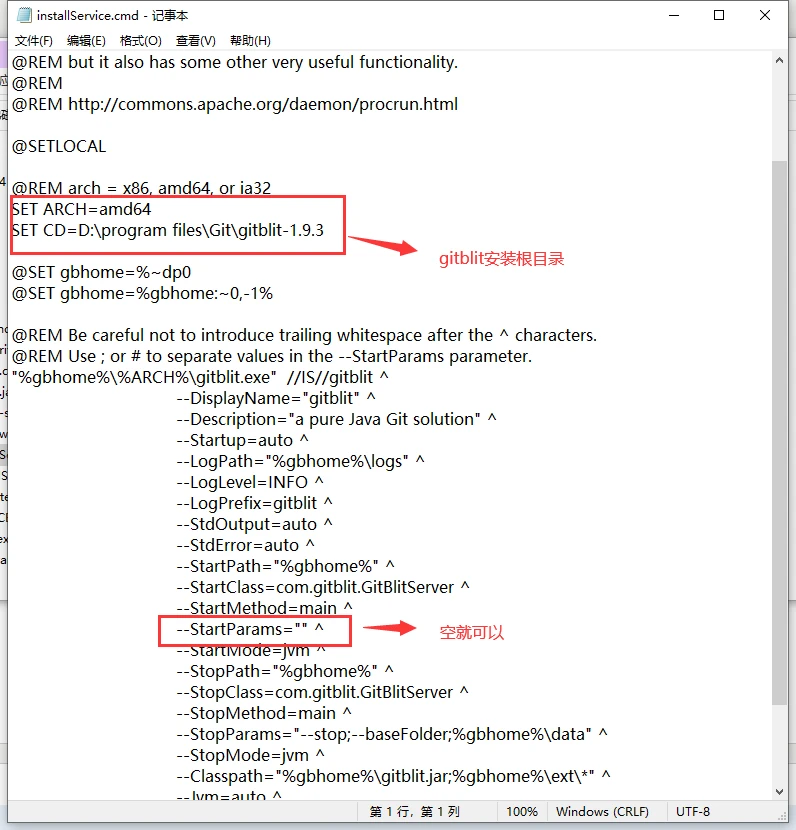The height and width of the screenshot is (830, 796).
Task: Click the --StartMethod=main line
Action: [265, 608]
